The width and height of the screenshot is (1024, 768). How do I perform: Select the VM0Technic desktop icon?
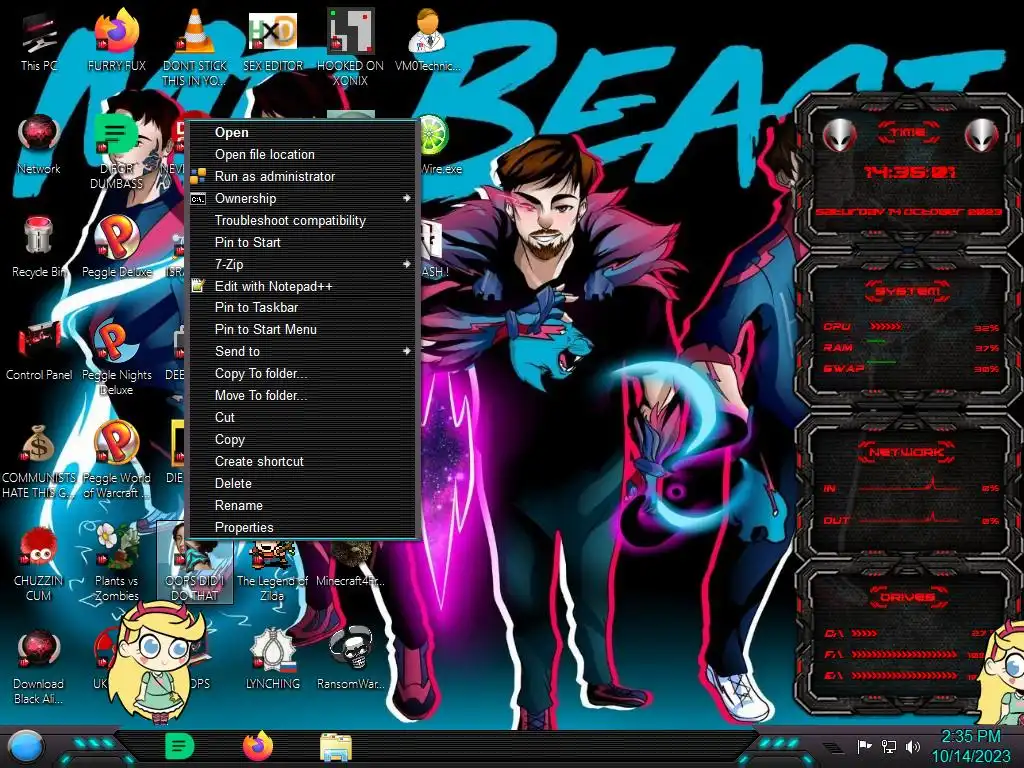(428, 40)
